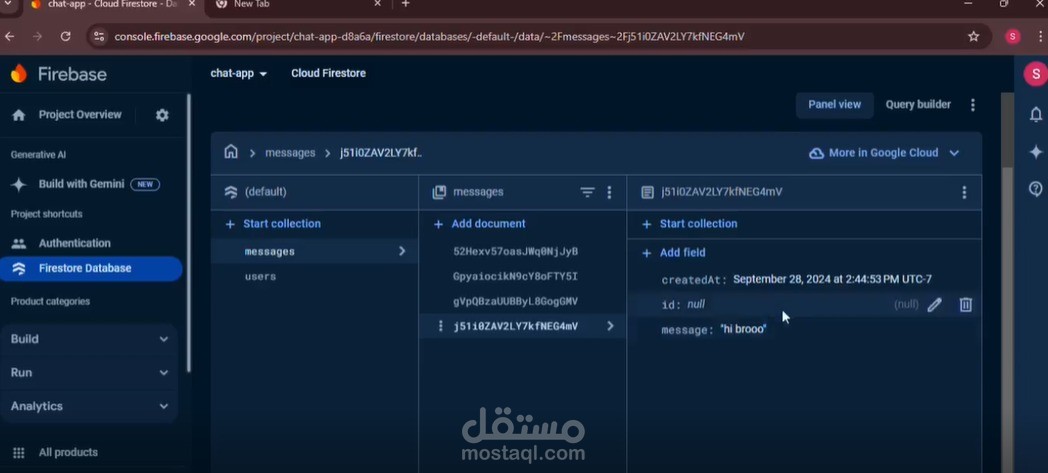Viewport: 1048px width, 473px height.
Task: Click the Project Overview home icon
Action: tap(19, 115)
